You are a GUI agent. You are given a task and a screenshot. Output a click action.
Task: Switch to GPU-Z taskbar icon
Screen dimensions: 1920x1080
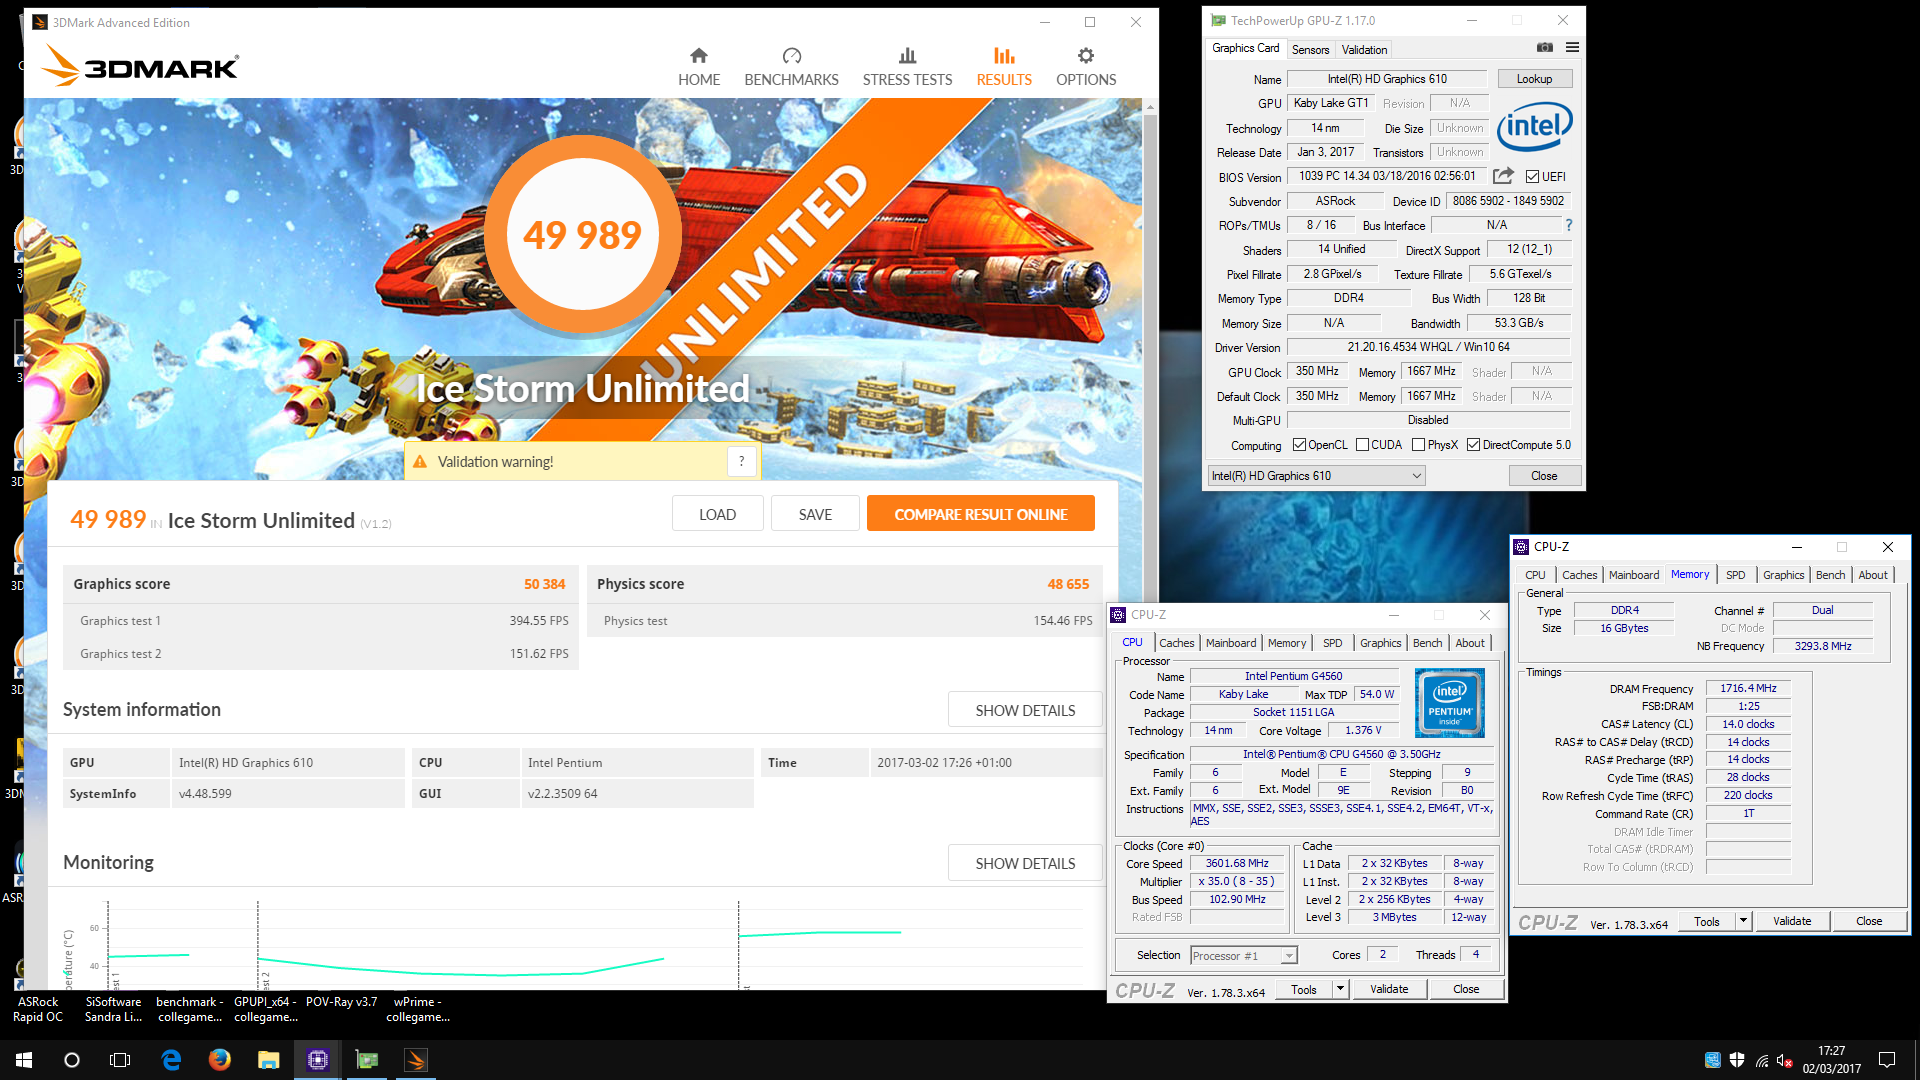367,1060
